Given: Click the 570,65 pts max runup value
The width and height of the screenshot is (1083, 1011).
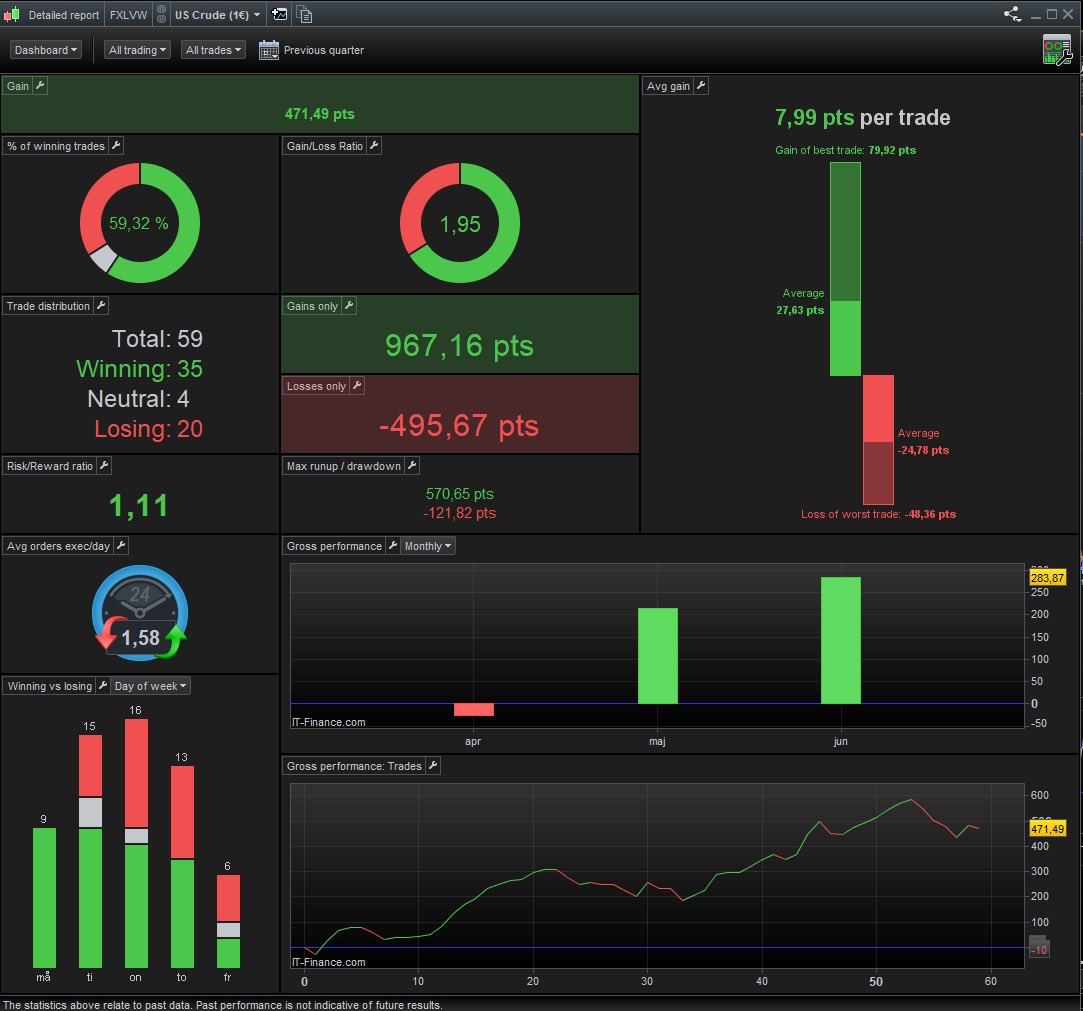Looking at the screenshot, I should (x=459, y=494).
